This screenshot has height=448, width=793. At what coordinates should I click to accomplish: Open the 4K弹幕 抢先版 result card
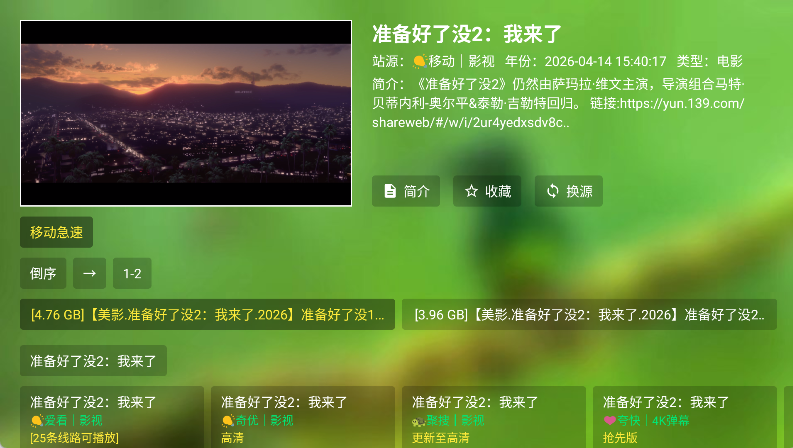[x=684, y=417]
